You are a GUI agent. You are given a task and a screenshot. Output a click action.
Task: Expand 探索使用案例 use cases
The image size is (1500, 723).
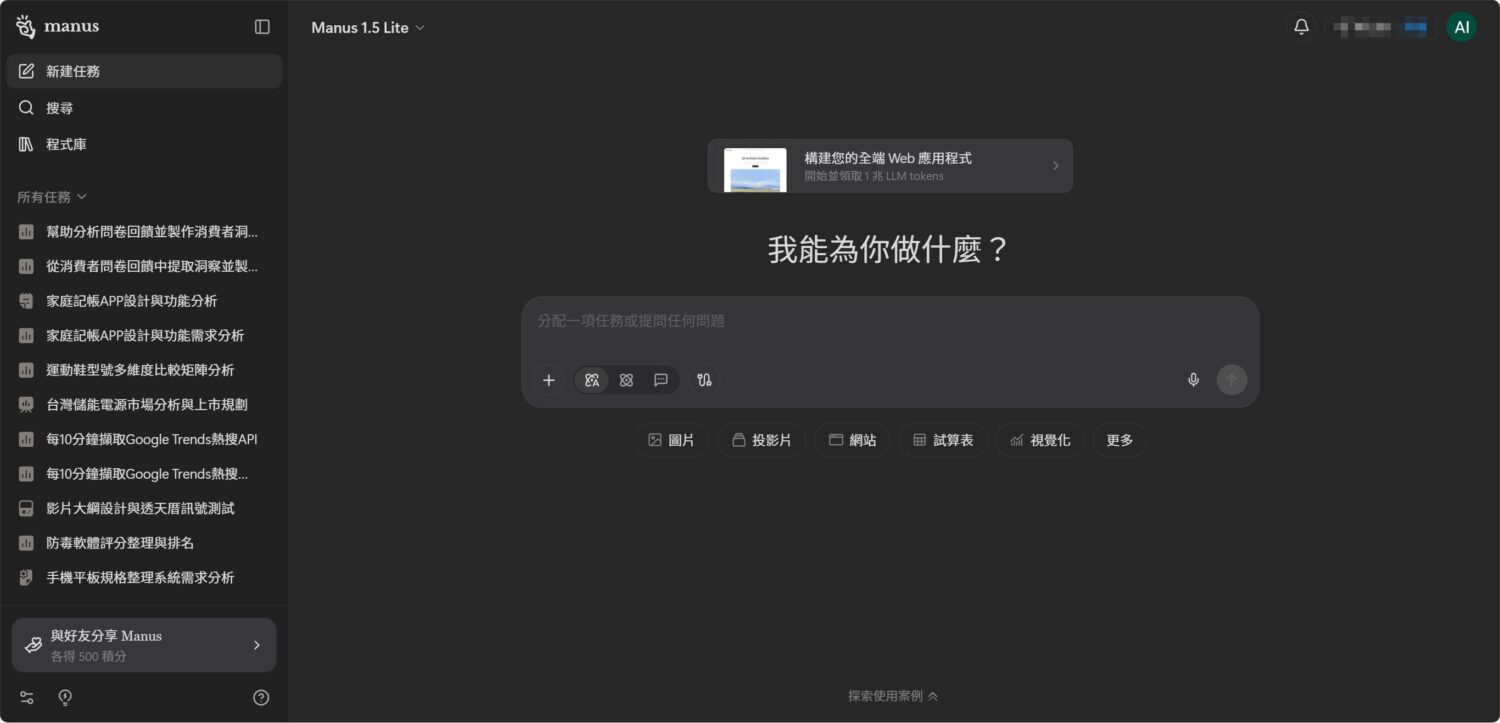893,696
